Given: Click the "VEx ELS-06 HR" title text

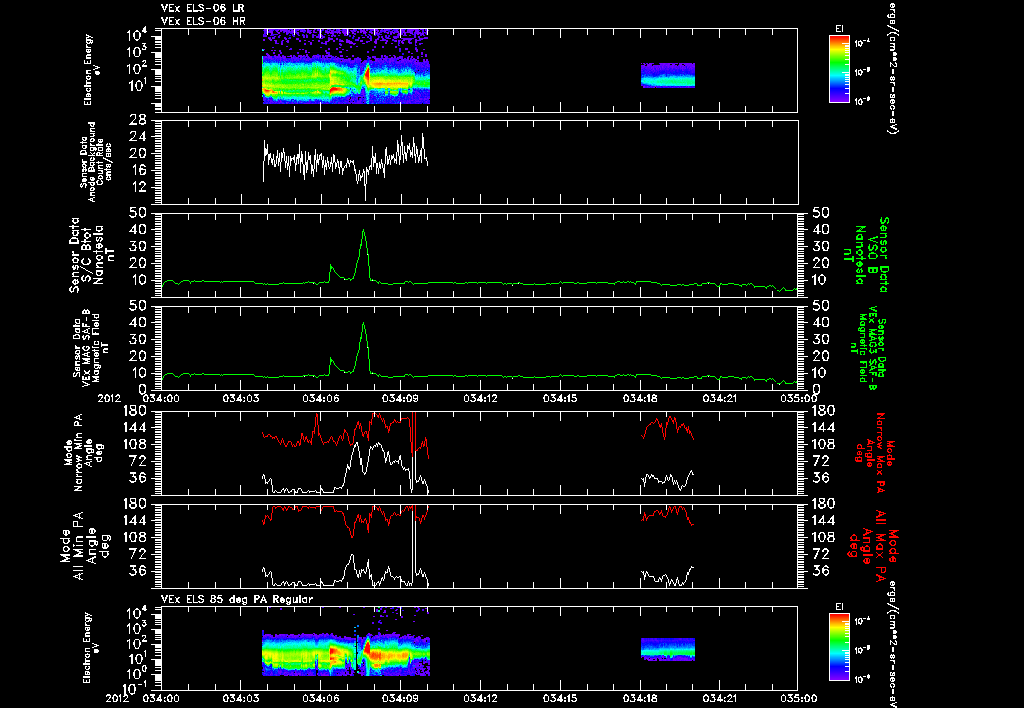Looking at the screenshot, I should click(202, 21).
